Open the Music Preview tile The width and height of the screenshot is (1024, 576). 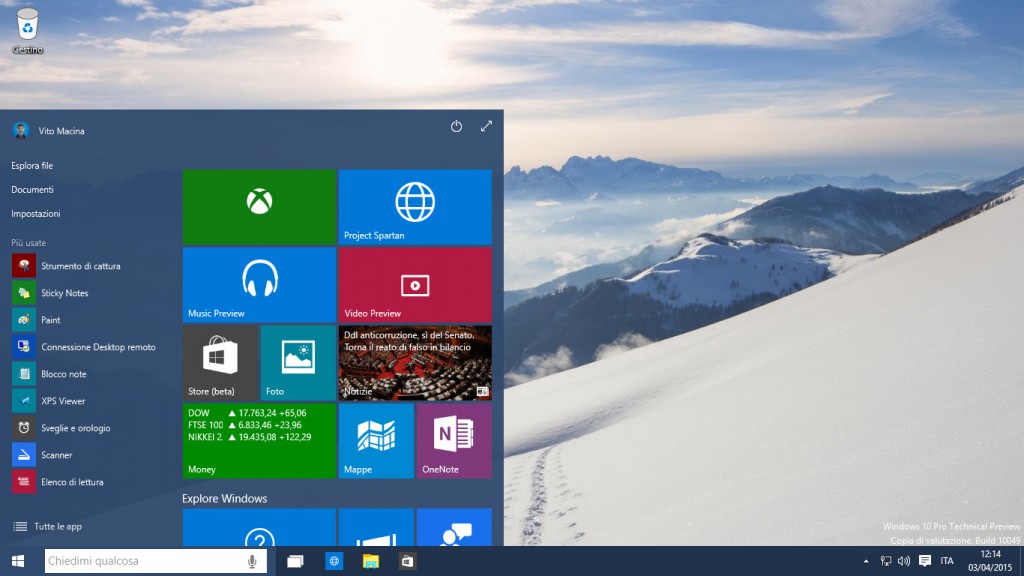click(x=259, y=285)
